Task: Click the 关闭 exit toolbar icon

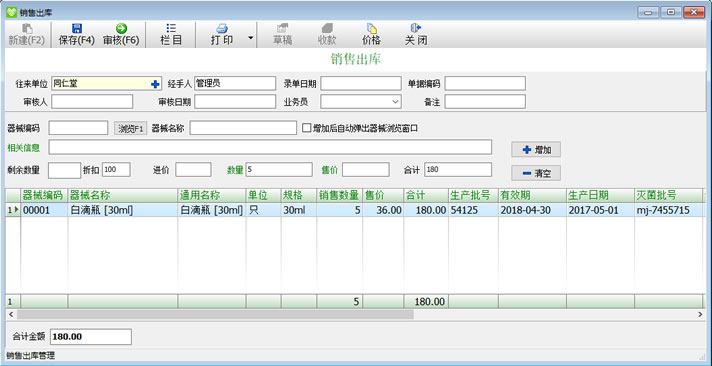Action: (416, 28)
